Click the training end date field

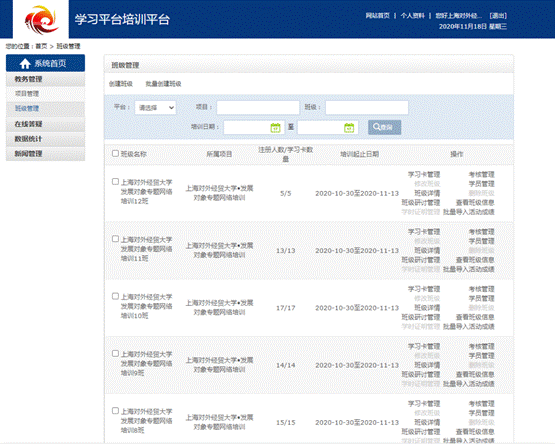pos(328,127)
